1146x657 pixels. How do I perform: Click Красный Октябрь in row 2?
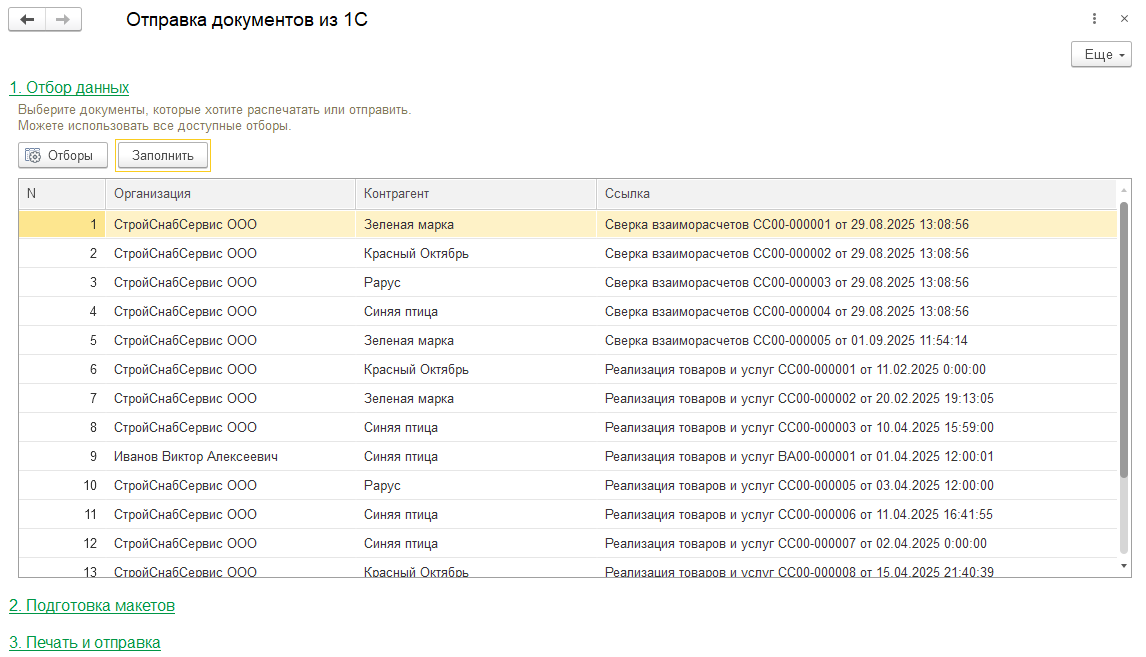click(x=476, y=254)
